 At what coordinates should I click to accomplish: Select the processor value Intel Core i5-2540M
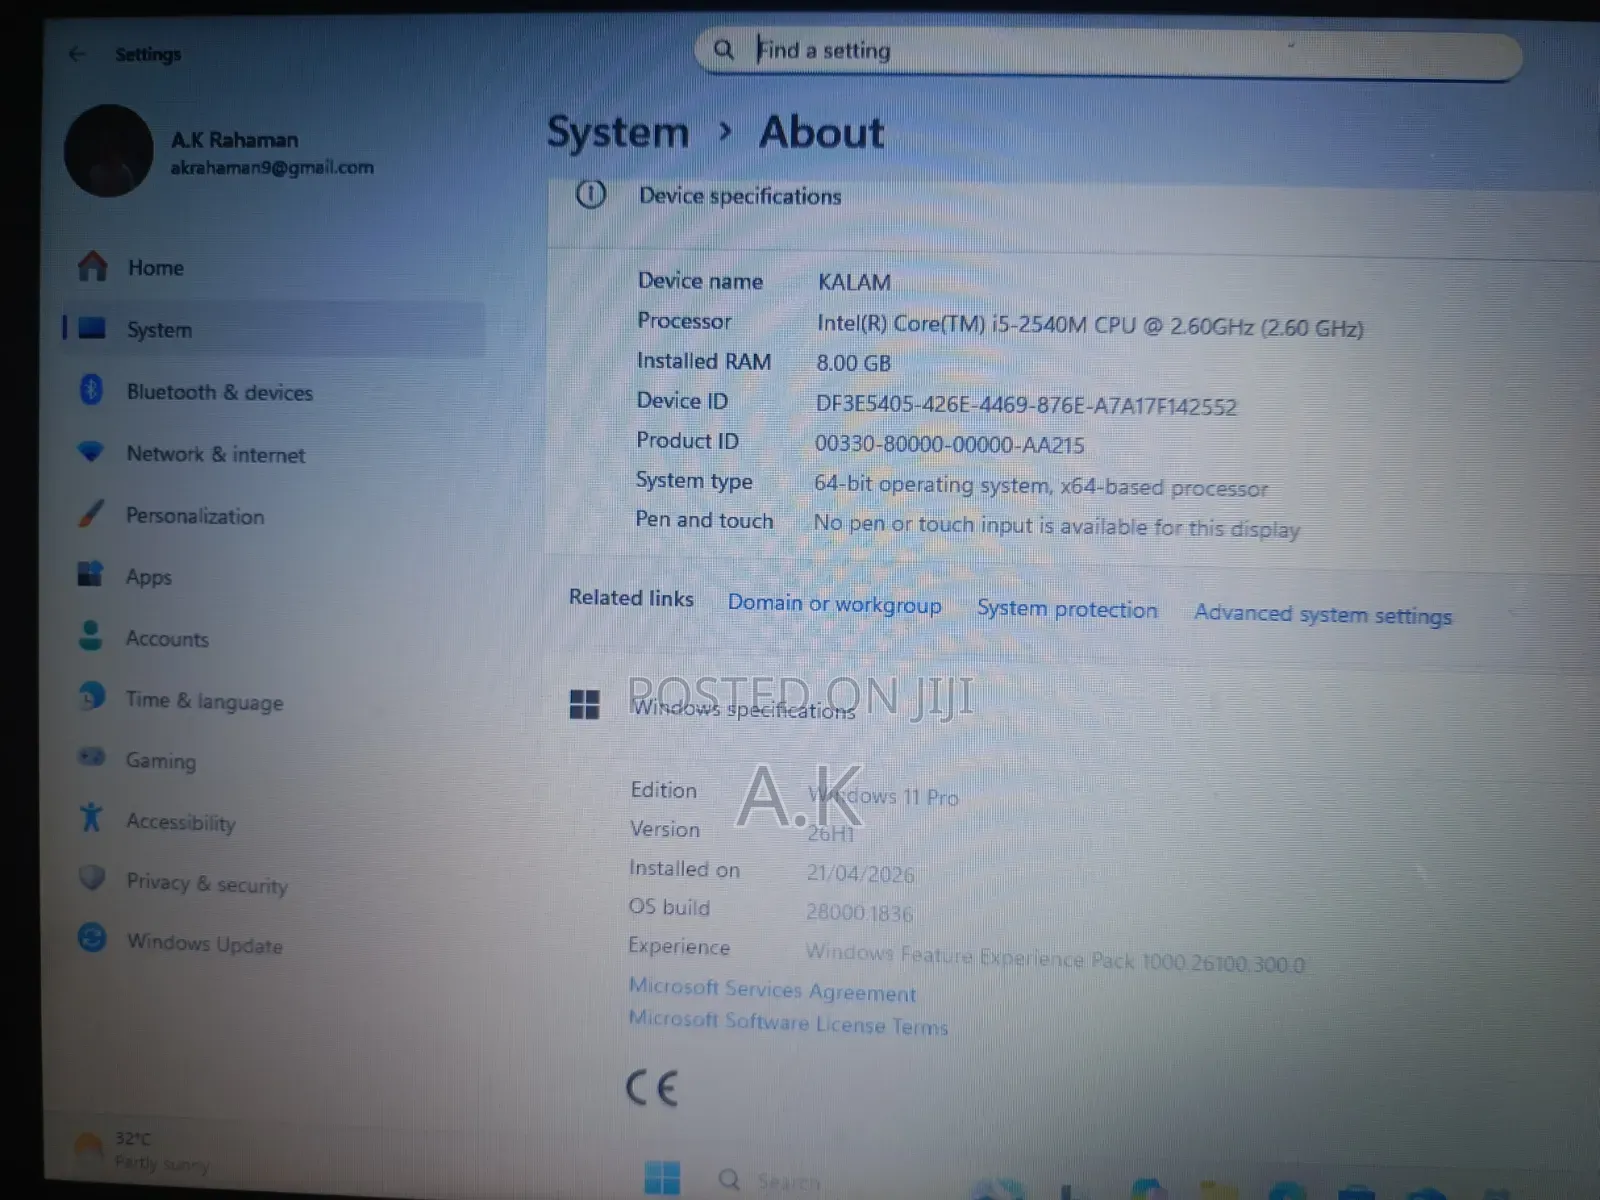tap(1090, 326)
